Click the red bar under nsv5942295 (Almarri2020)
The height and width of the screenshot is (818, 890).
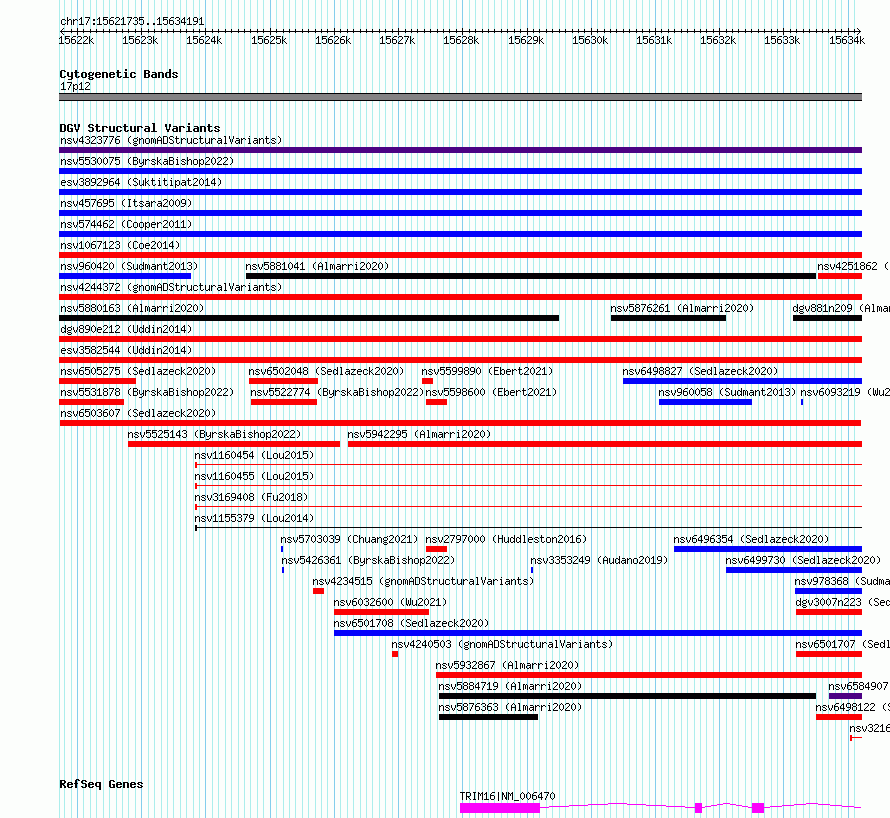[604, 444]
